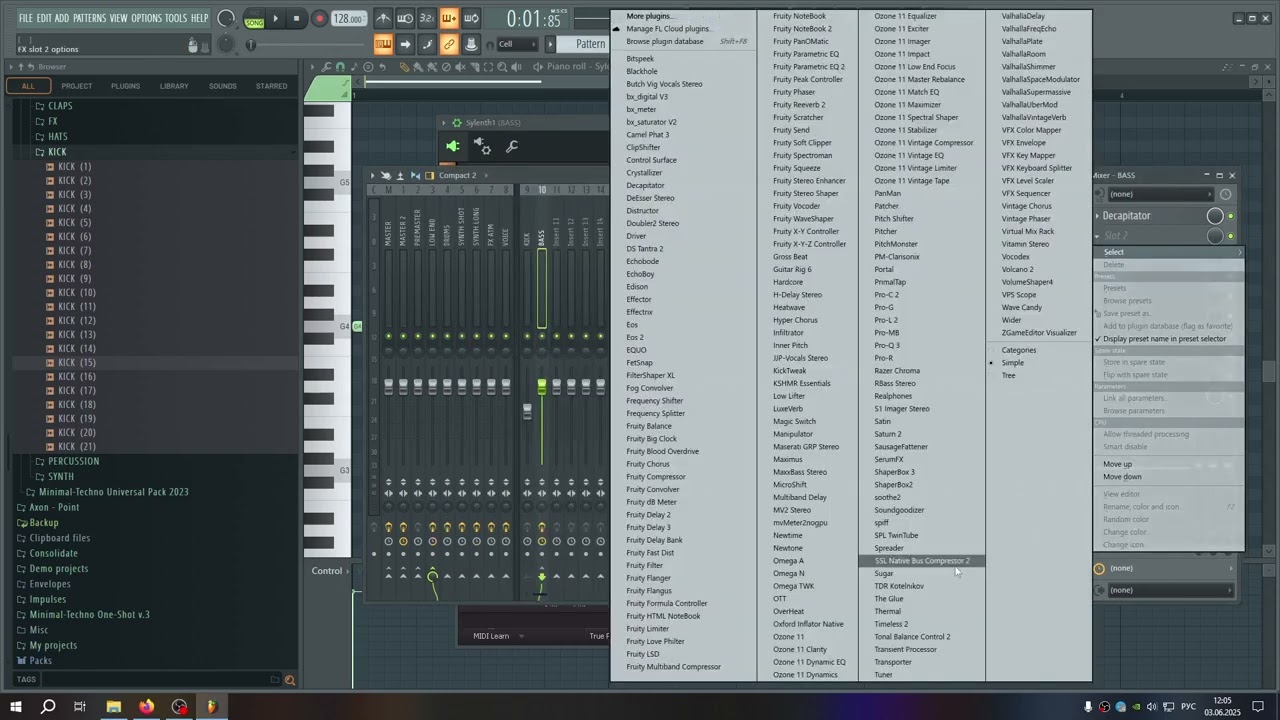Switch browser to PLUGINS tab
1280x720 pixels.
tap(125, 86)
